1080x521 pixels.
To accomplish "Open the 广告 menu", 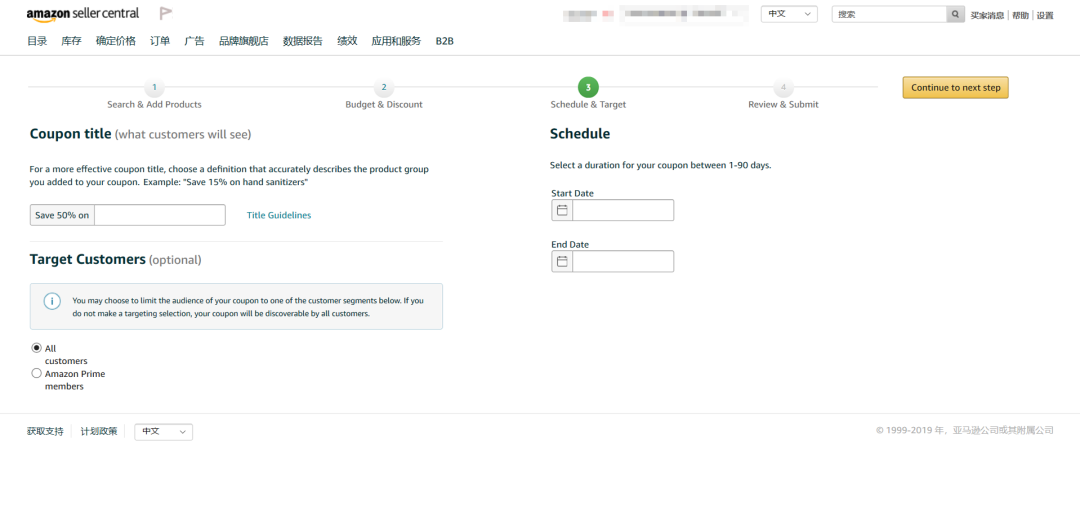I will point(194,41).
